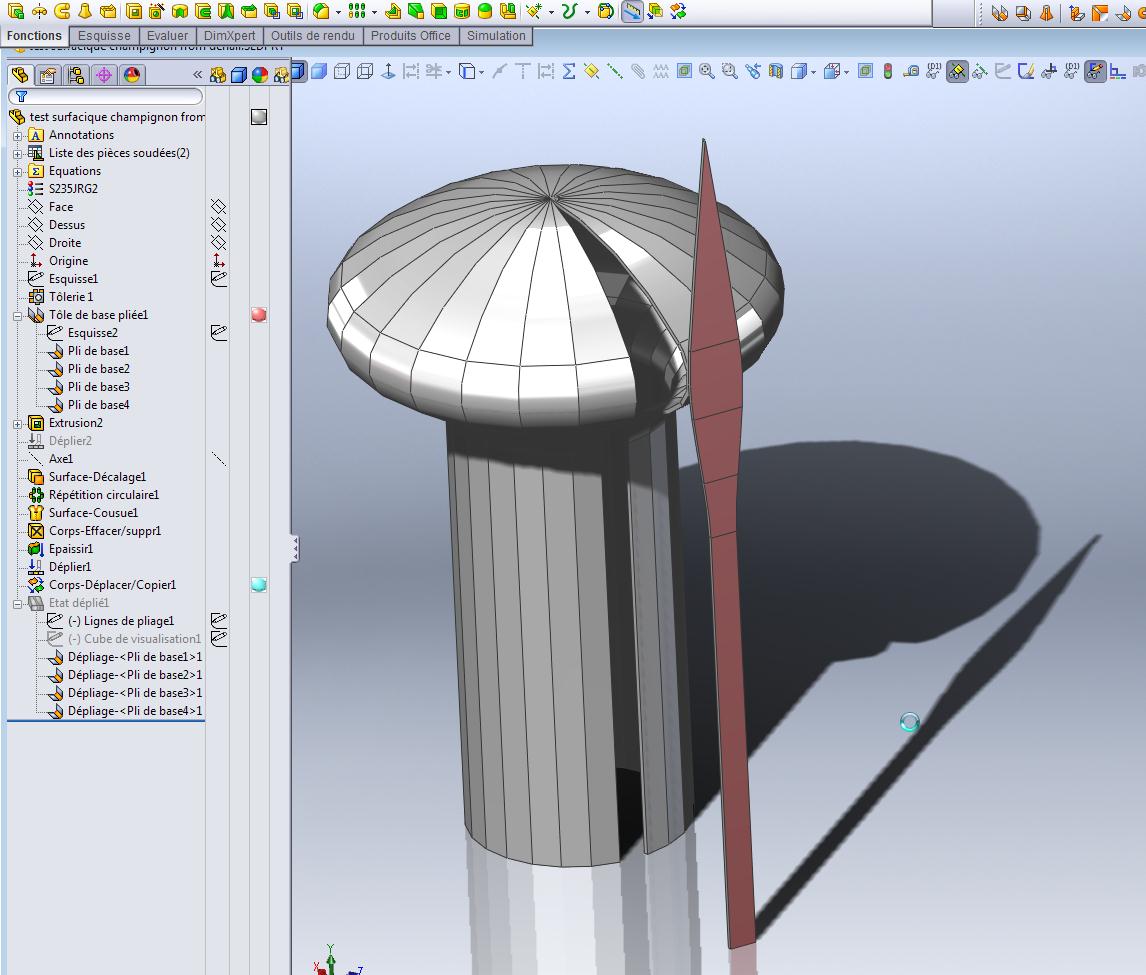
Task: Click the Epaissir1 feature in tree
Action: (x=70, y=549)
